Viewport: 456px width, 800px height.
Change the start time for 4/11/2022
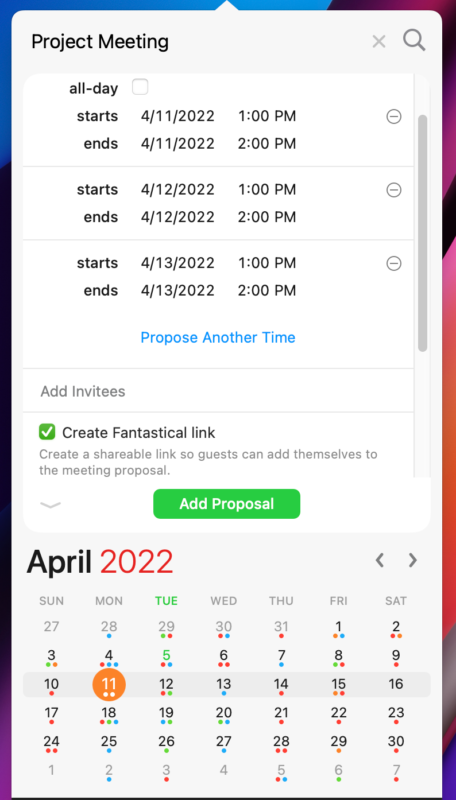pos(267,116)
